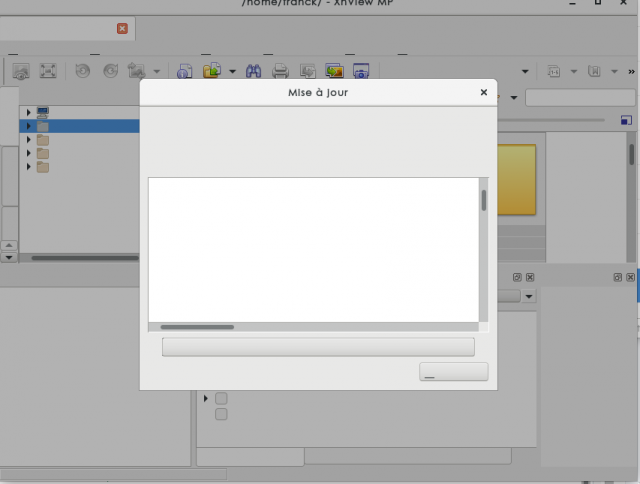
Task: Click the batch rename 1-5 icon
Action: point(553,71)
